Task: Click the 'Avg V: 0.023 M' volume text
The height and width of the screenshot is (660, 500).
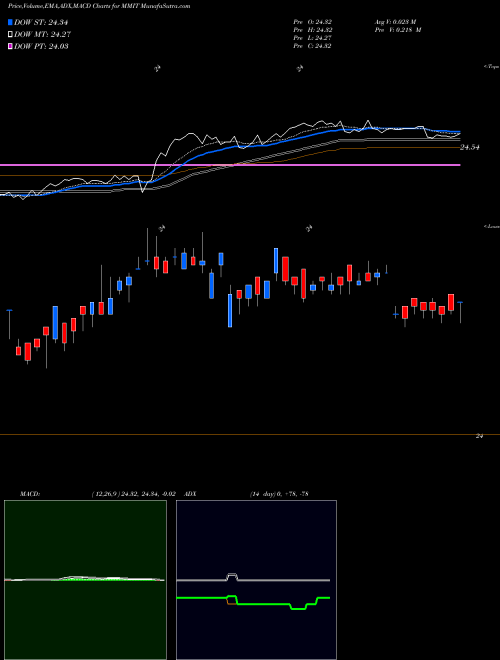Action: click(x=395, y=22)
